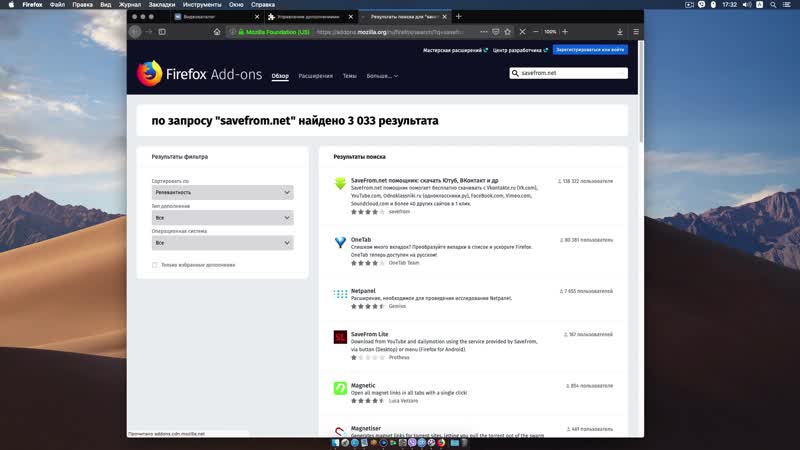Click the Netpanel dotted icon

[x=340, y=293]
